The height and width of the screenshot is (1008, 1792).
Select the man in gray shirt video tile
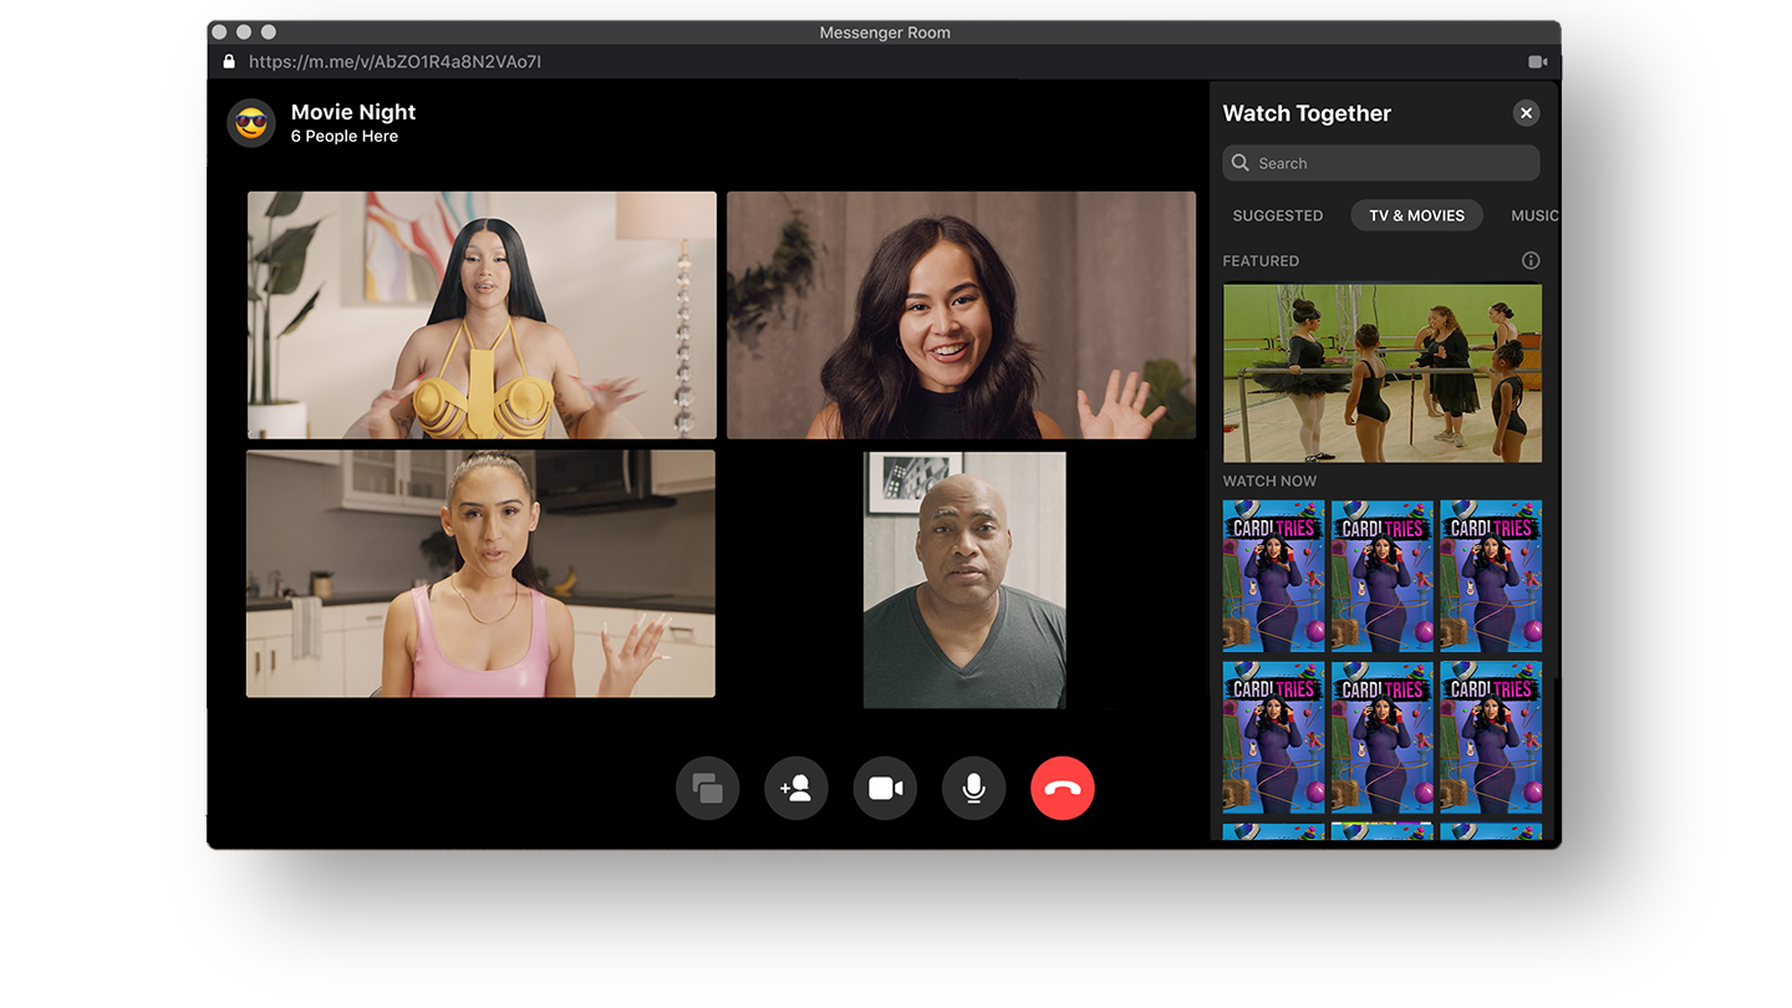(x=964, y=580)
